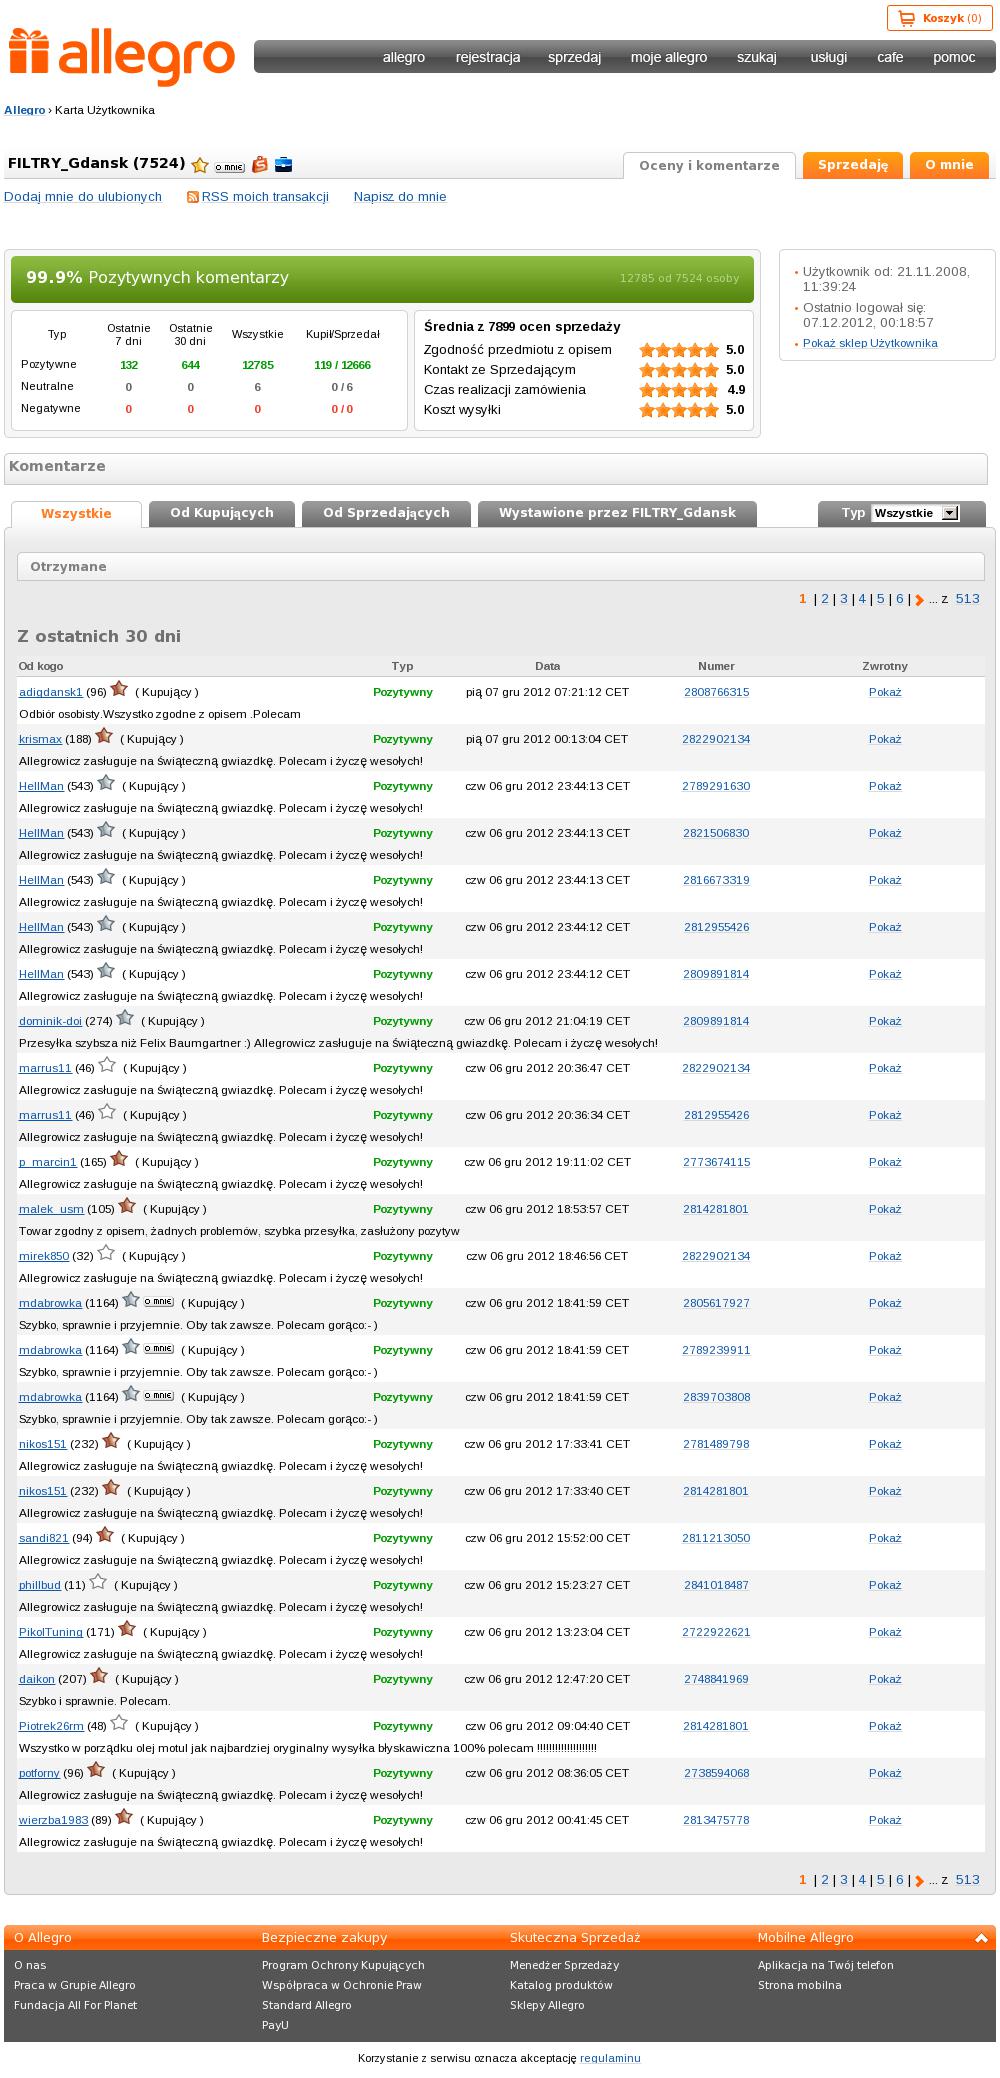Go to next page using top orange arrow

(919, 600)
